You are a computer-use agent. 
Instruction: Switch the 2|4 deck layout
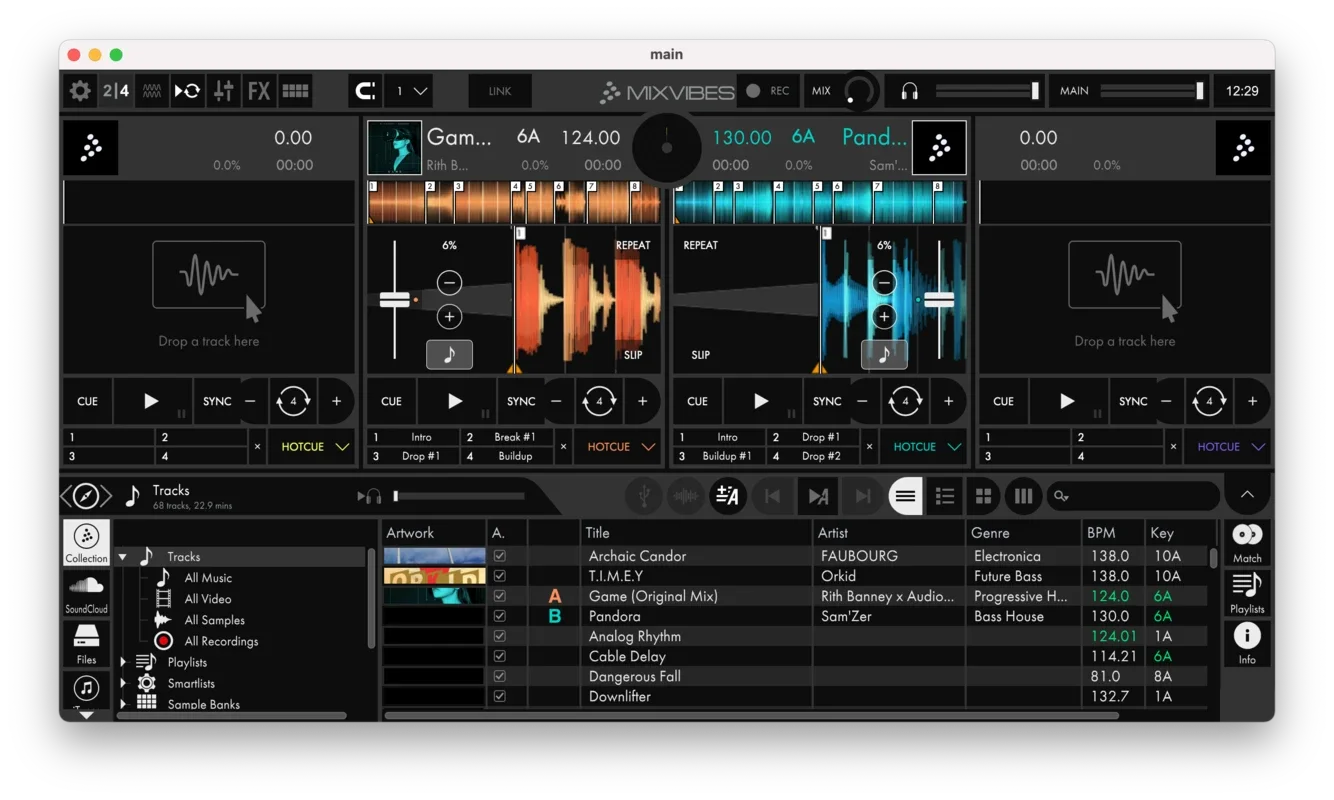116,91
